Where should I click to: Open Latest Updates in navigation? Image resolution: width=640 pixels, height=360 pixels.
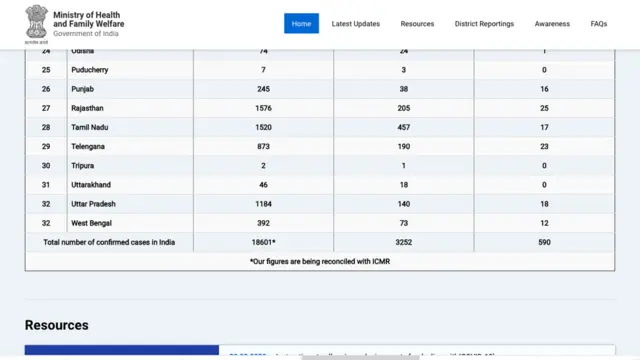356,24
